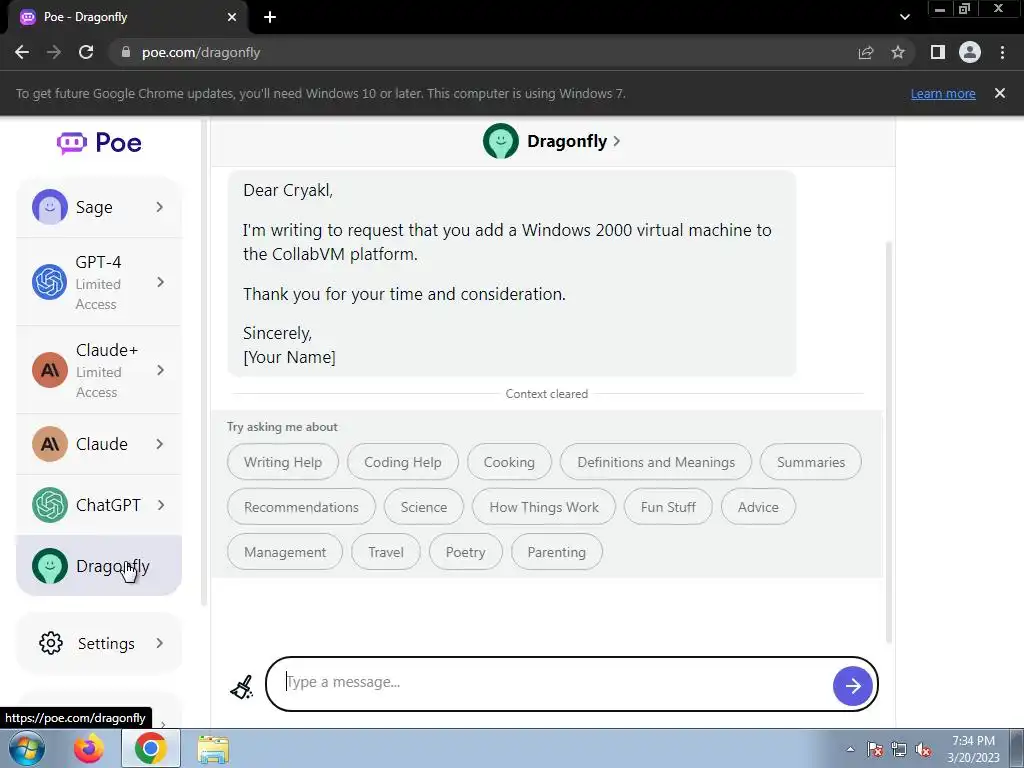
Task: Select the Cooking suggestion chip
Action: pyautogui.click(x=509, y=462)
